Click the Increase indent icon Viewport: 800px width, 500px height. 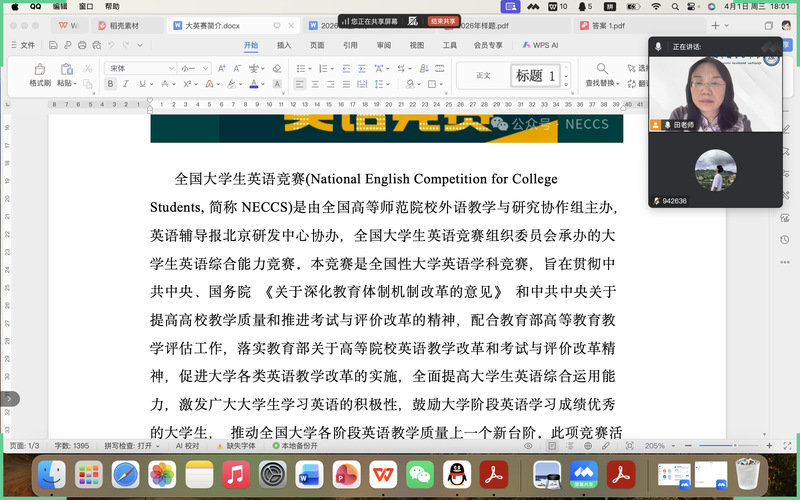coord(362,68)
